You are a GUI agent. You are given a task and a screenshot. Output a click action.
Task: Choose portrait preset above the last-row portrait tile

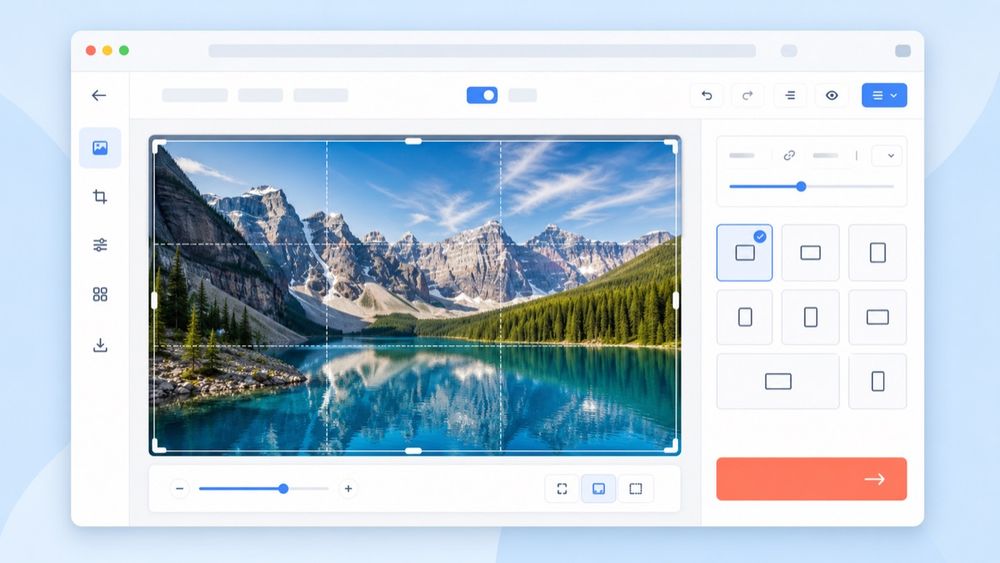tap(878, 252)
